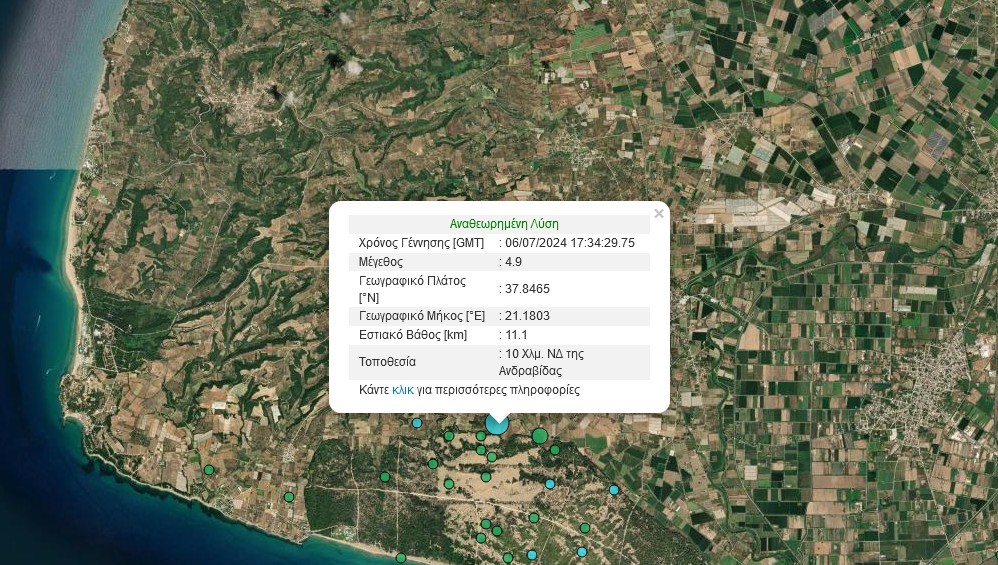Click the 'Εστιακό Βάθος [km]' label
Image resolution: width=998 pixels, height=565 pixels.
click(x=413, y=335)
